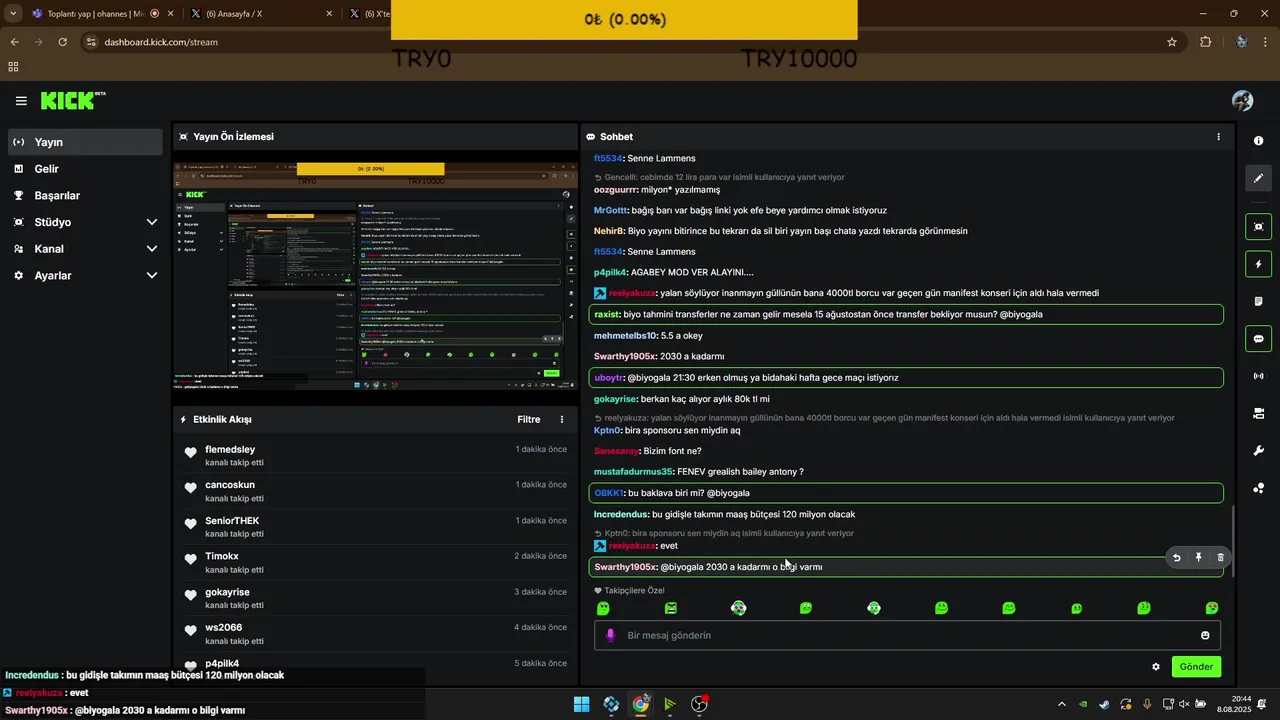This screenshot has height=720, width=1280.
Task: Click the reply arrow on the Swarthy1905x message
Action: pos(1176,558)
